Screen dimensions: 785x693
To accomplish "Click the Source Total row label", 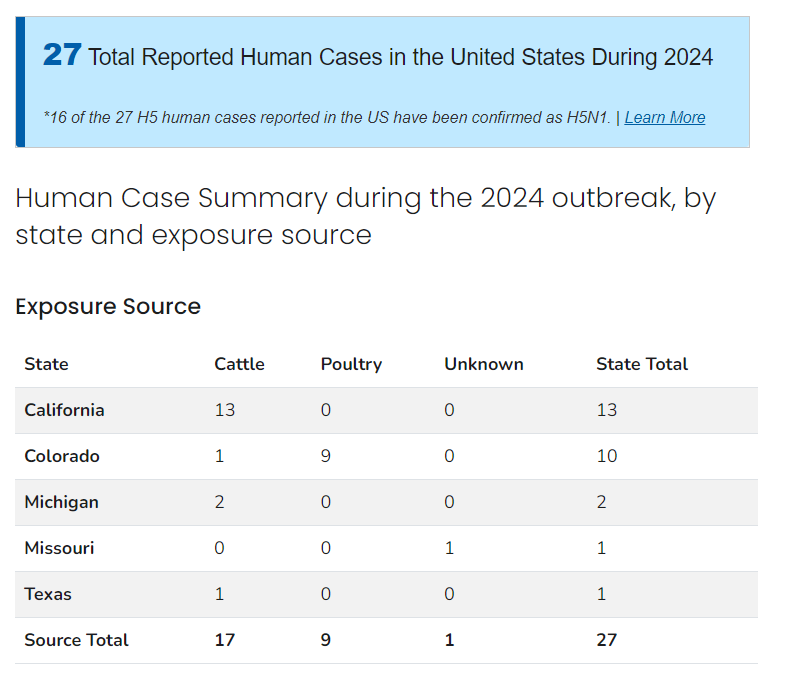I will click(76, 640).
